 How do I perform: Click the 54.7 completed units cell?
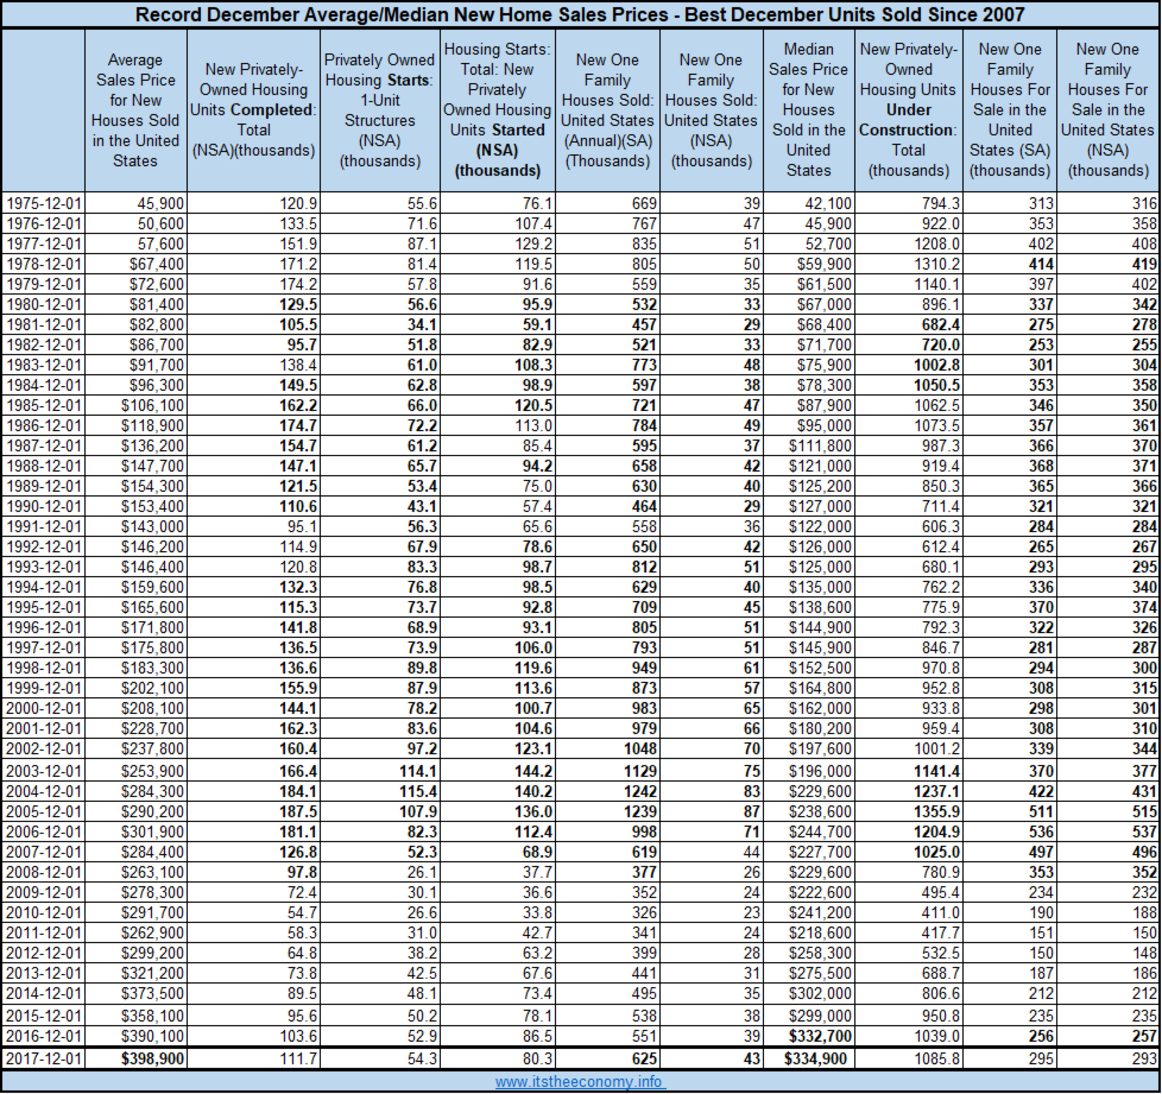254,912
